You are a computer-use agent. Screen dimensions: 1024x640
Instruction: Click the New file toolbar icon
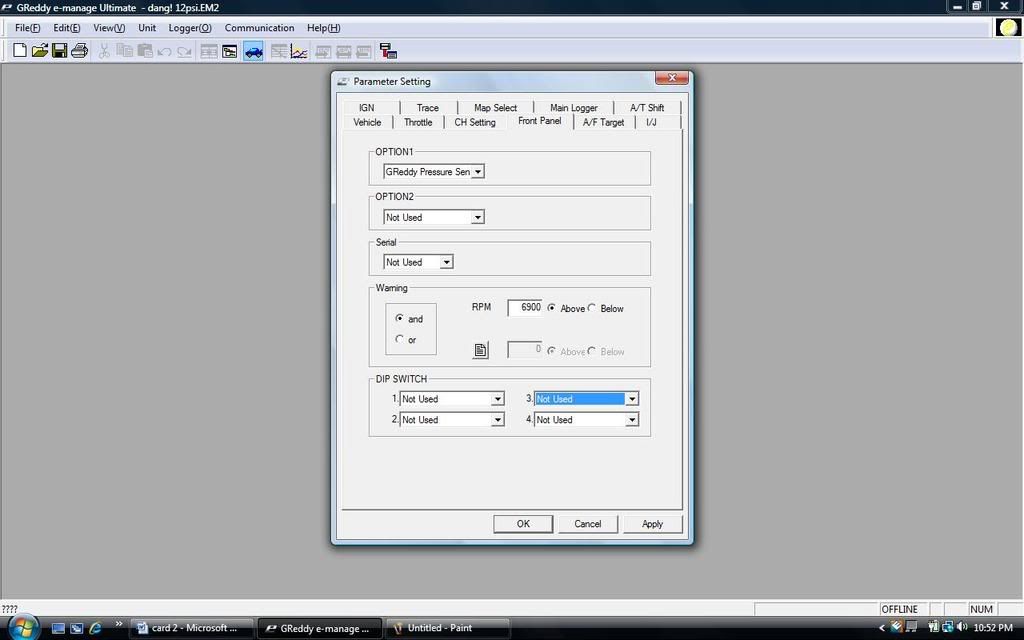[x=20, y=51]
